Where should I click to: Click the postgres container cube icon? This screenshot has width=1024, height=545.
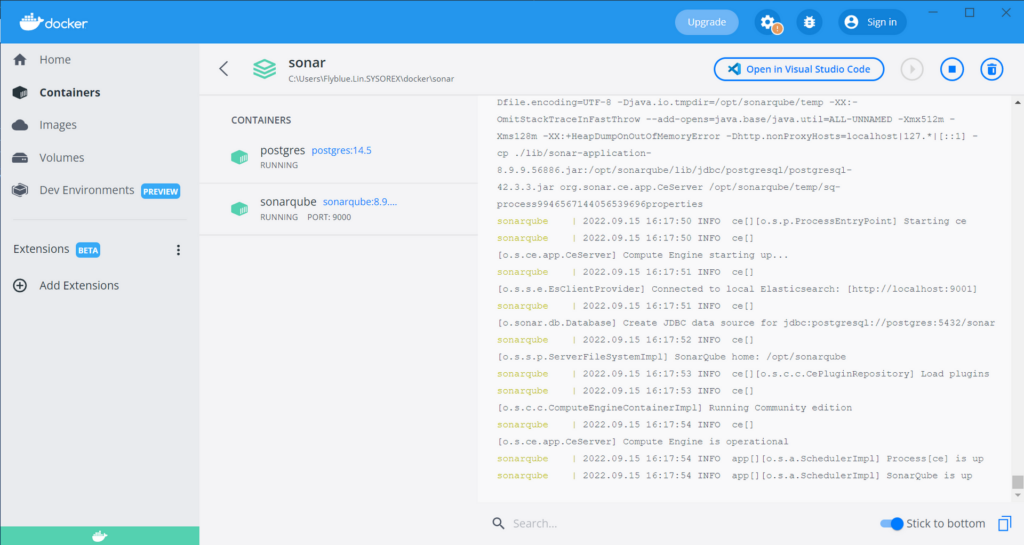click(240, 157)
